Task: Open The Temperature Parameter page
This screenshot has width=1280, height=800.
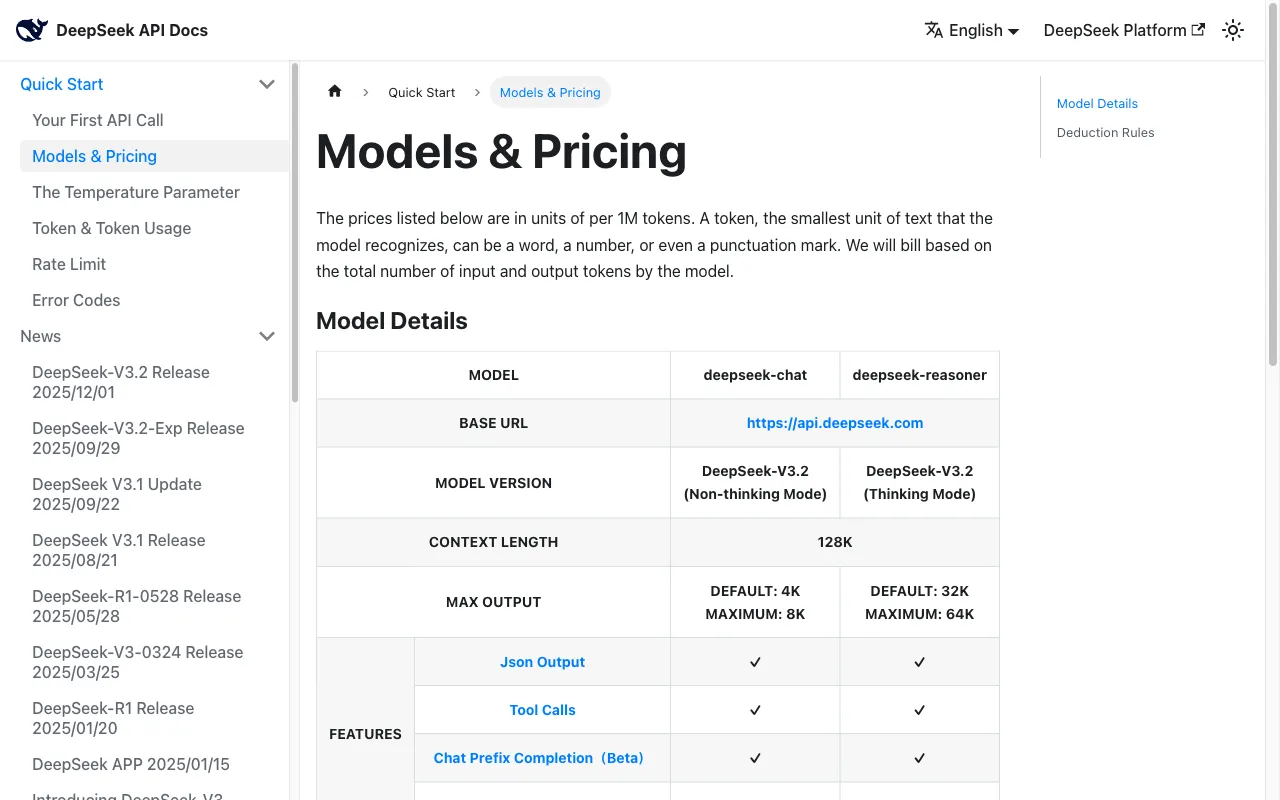Action: [136, 192]
